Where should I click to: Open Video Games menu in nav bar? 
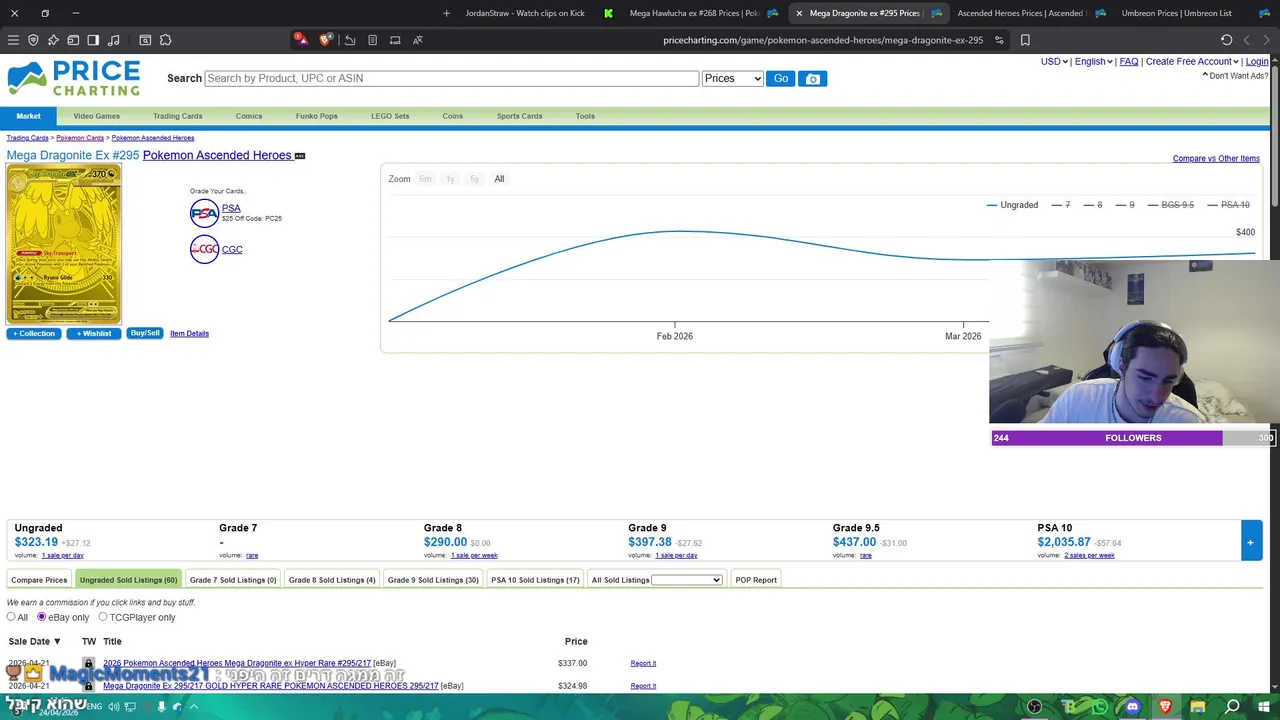pyautogui.click(x=96, y=116)
